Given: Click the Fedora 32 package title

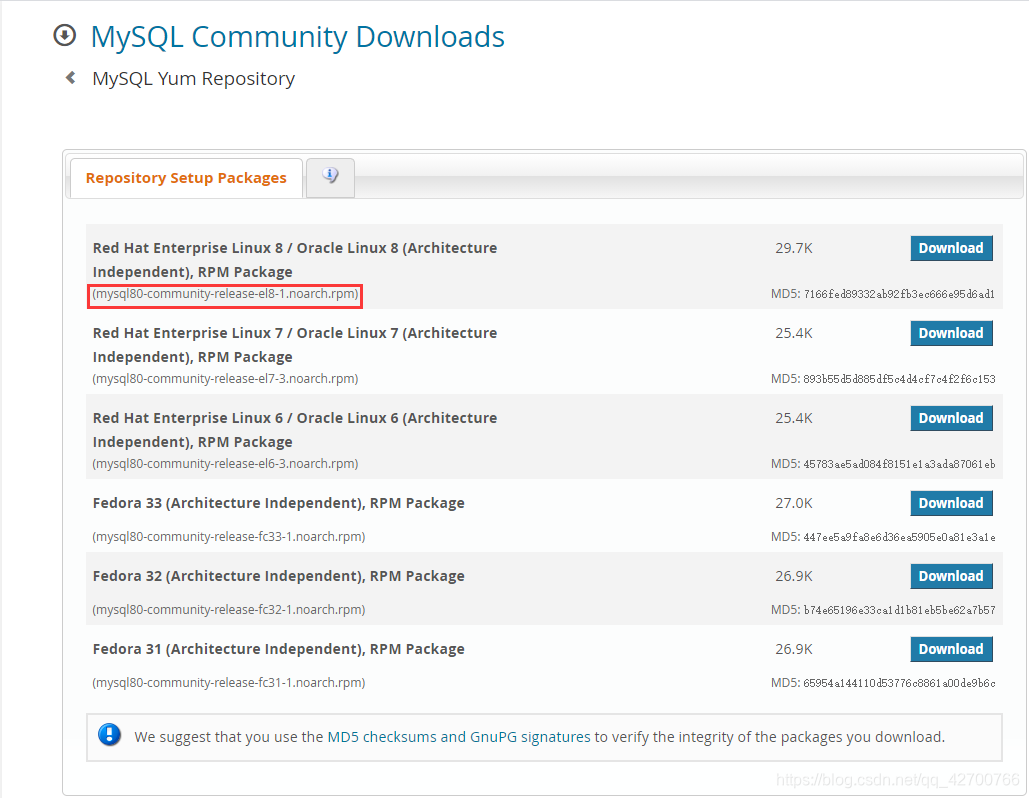Looking at the screenshot, I should (278, 576).
